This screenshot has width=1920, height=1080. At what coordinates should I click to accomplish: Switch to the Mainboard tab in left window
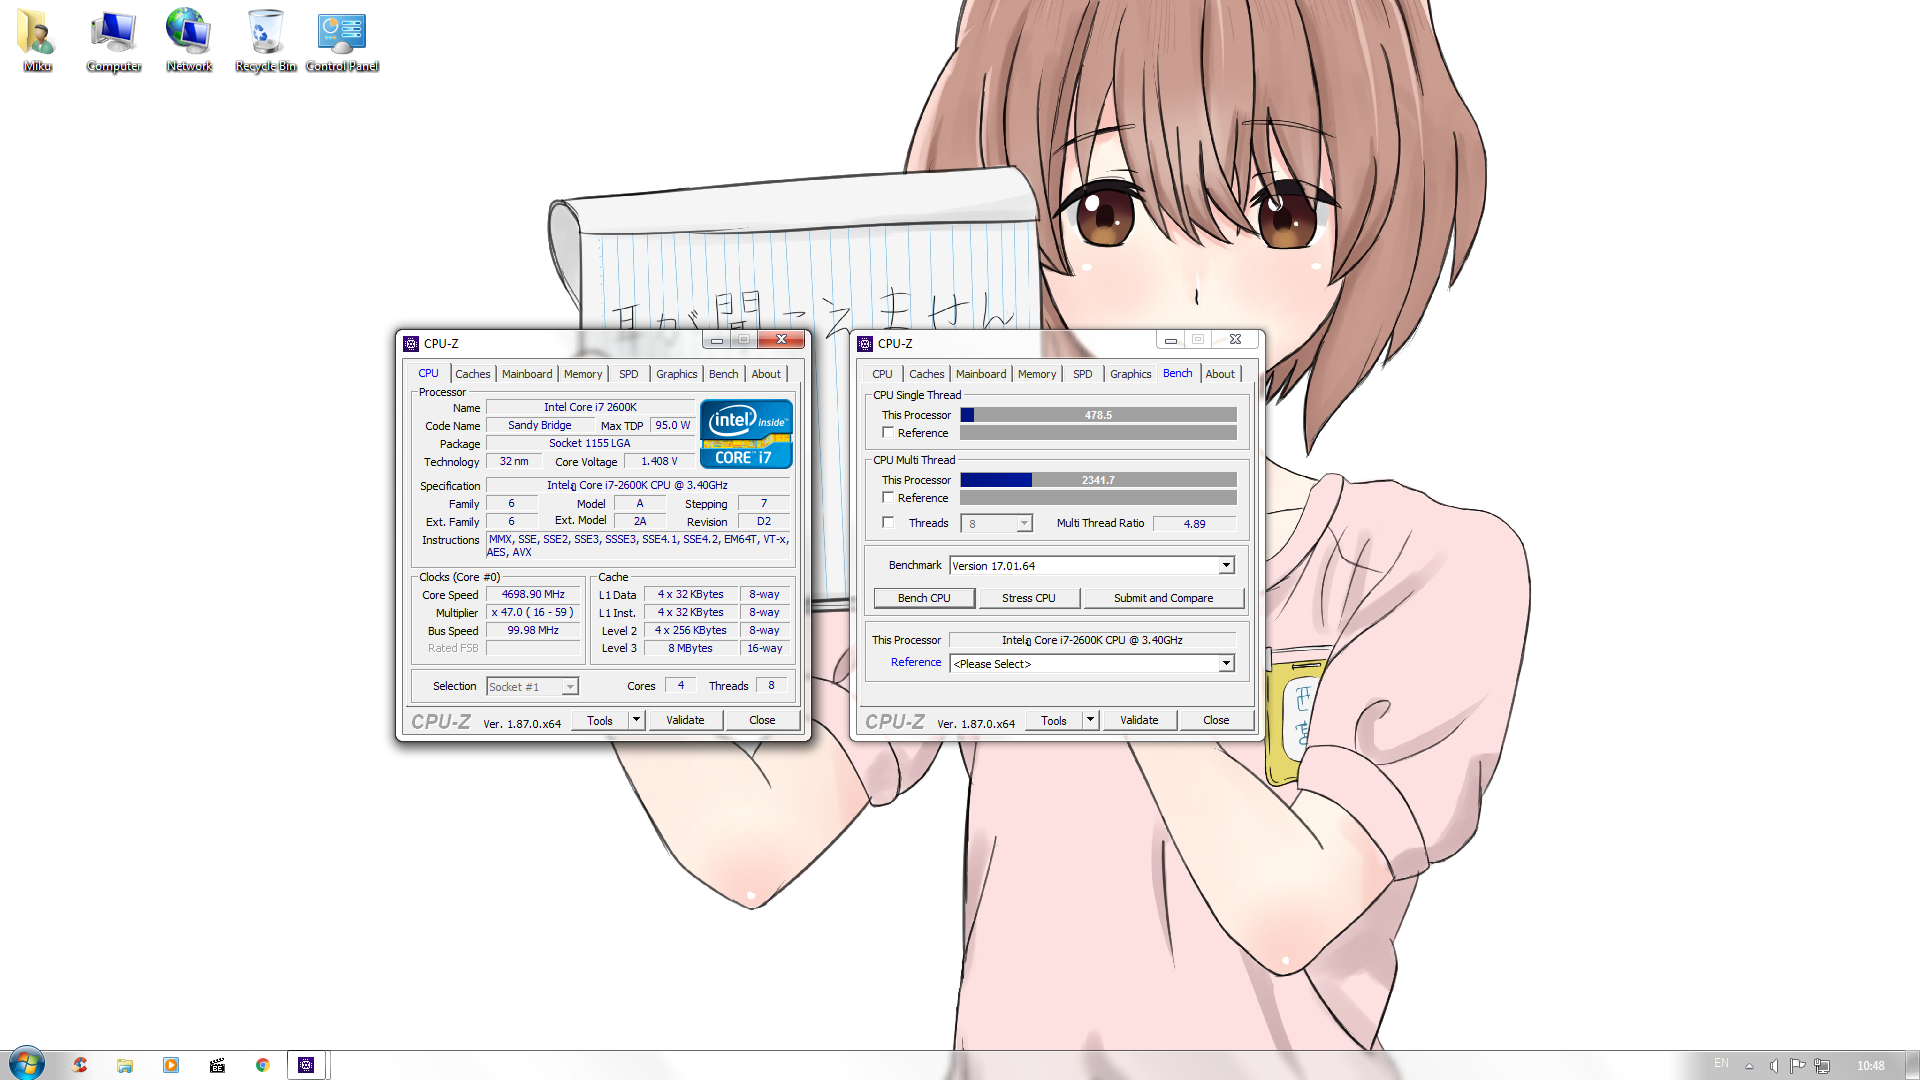click(527, 374)
